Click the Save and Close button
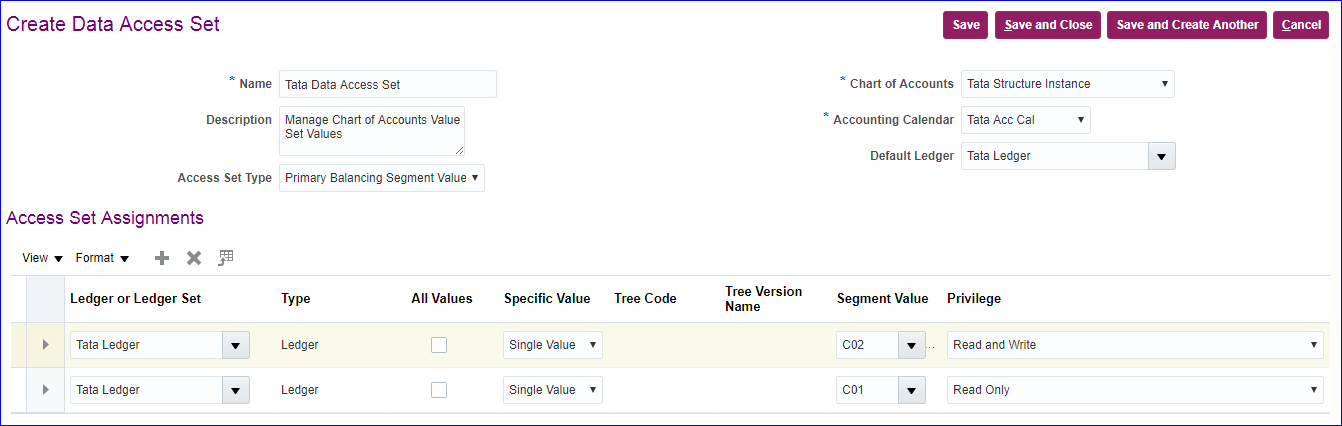 click(x=1048, y=25)
